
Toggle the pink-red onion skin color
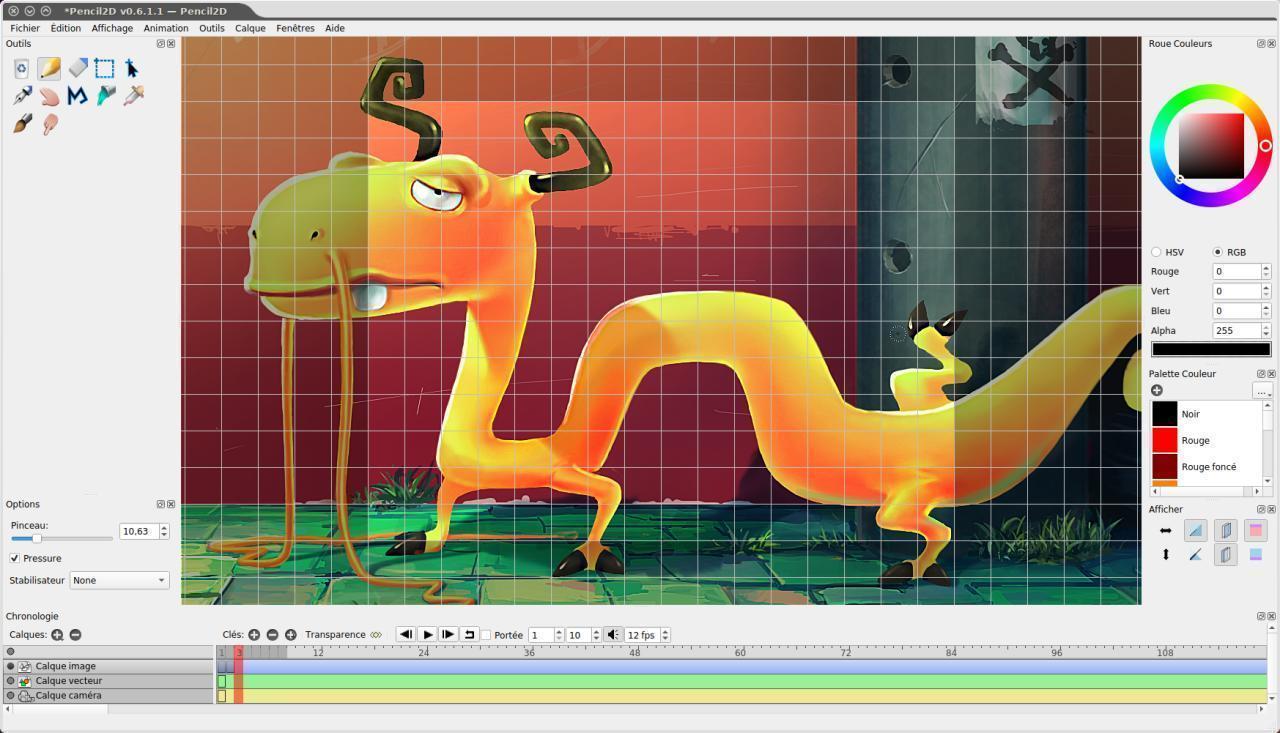point(1256,531)
